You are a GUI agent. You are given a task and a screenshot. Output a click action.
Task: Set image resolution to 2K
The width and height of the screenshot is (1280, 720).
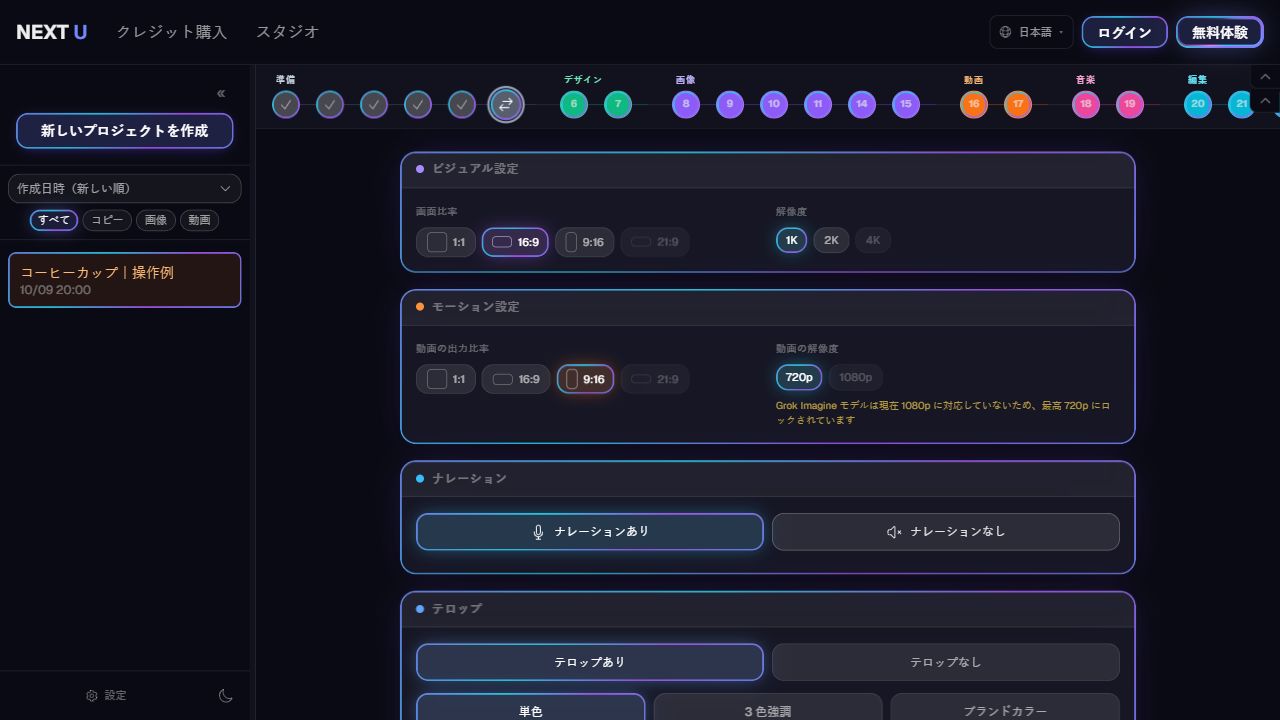(x=831, y=240)
